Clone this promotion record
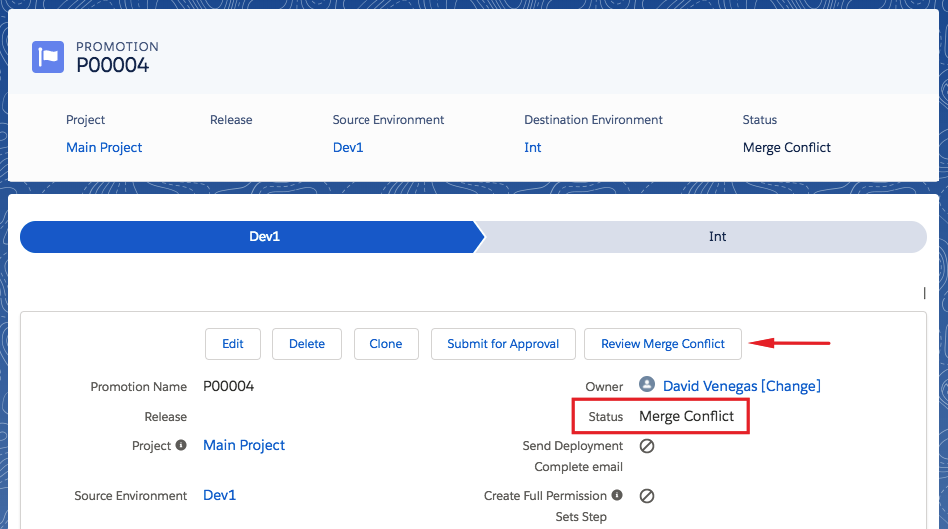The image size is (948, 529). pyautogui.click(x=386, y=344)
